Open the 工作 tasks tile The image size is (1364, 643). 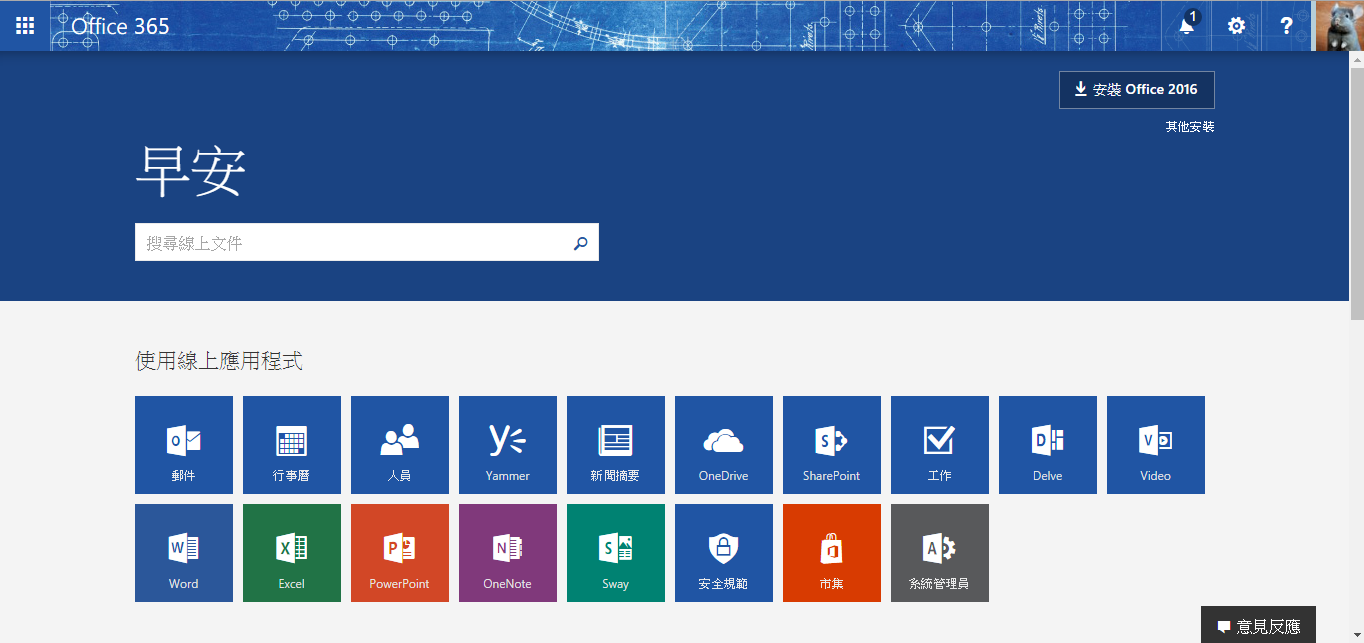click(x=940, y=445)
